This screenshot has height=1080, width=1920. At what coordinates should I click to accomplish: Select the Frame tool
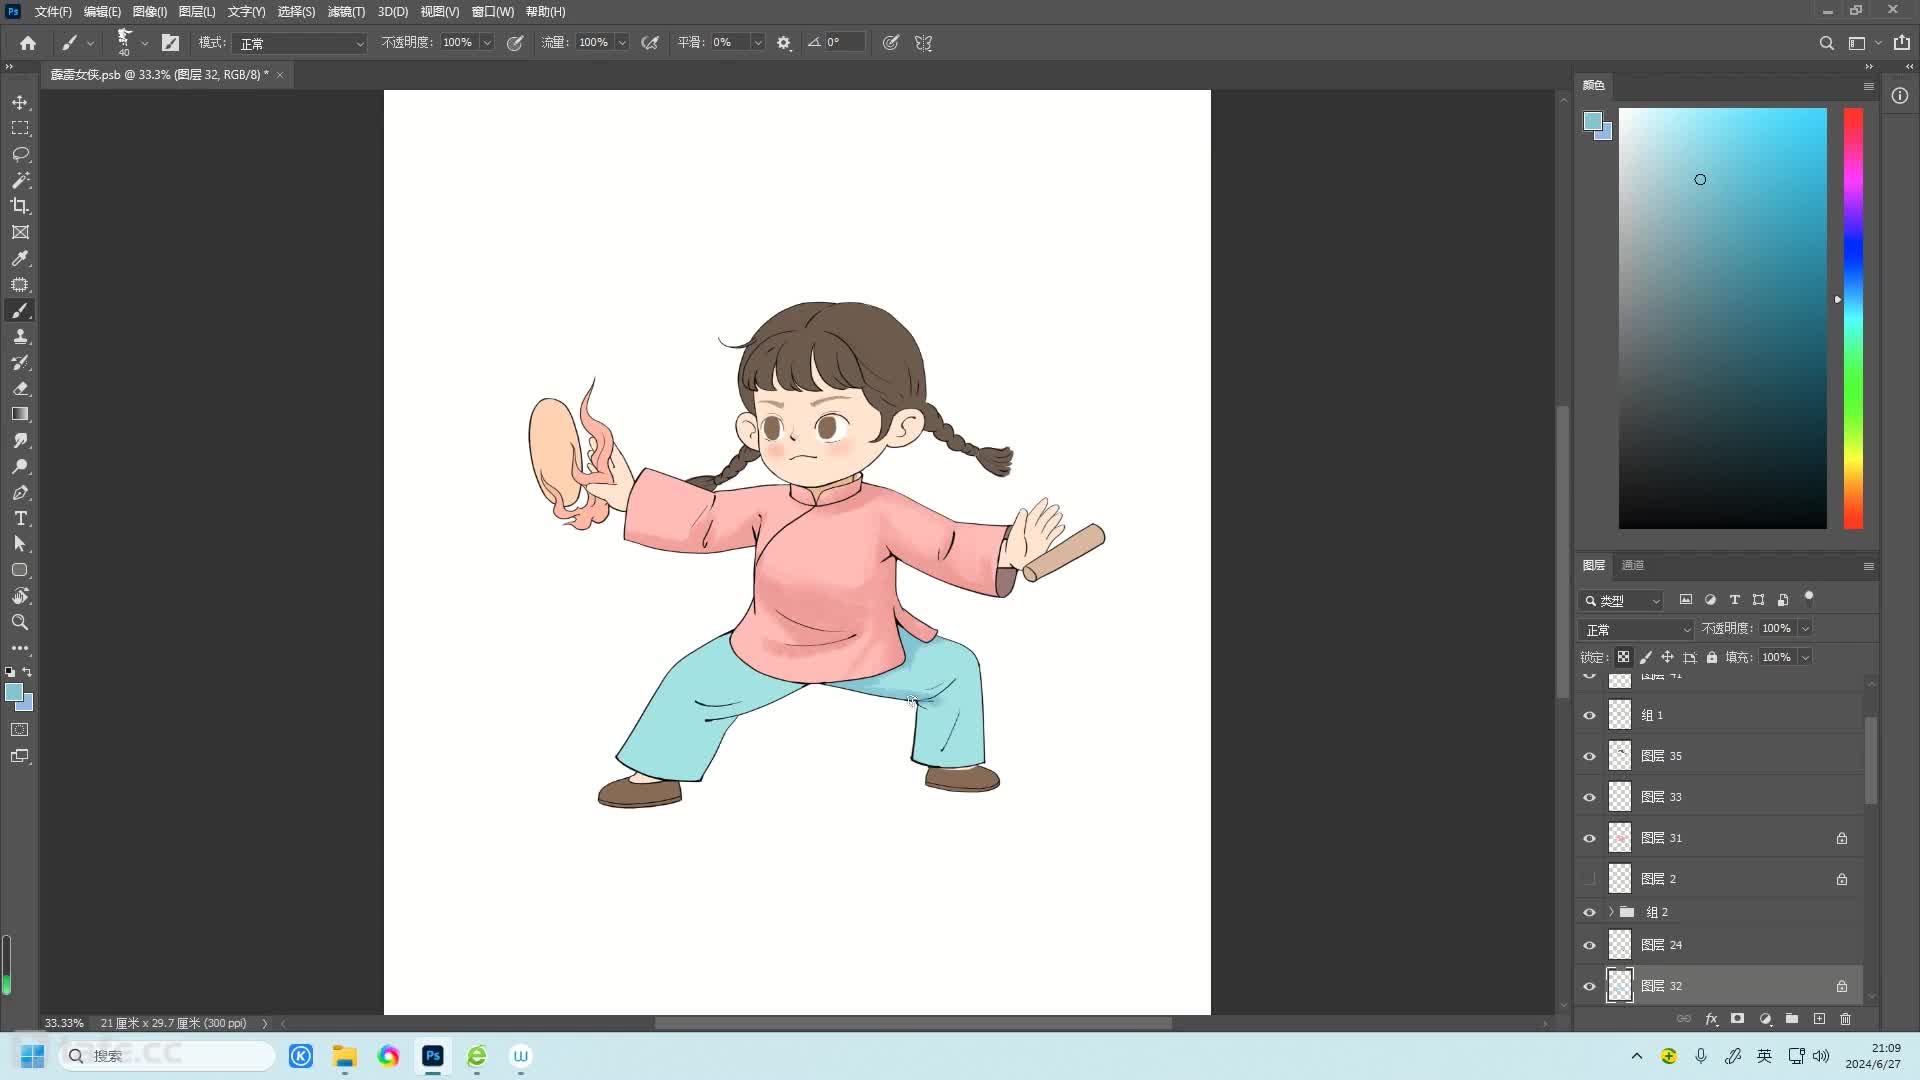click(x=20, y=232)
